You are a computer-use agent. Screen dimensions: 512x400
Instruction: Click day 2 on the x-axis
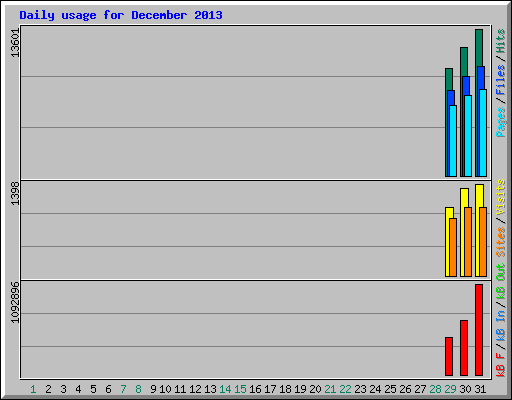(x=48, y=389)
